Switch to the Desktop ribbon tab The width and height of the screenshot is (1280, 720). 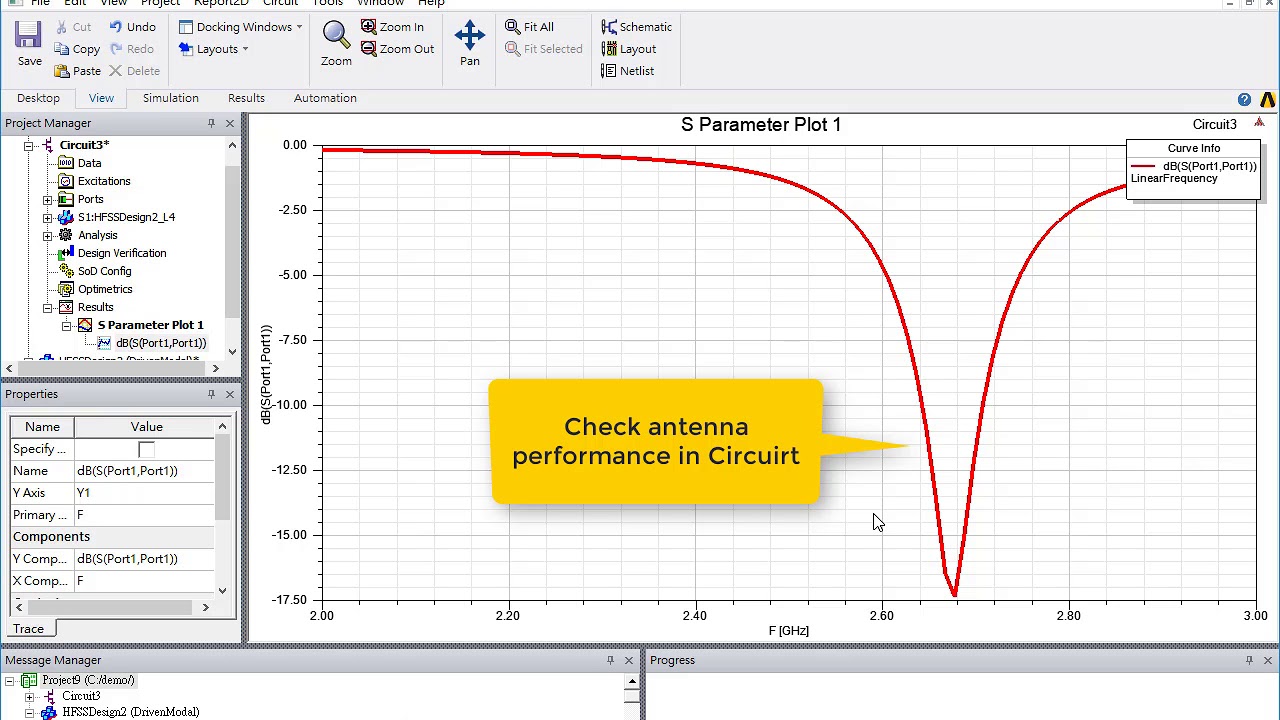(x=38, y=98)
